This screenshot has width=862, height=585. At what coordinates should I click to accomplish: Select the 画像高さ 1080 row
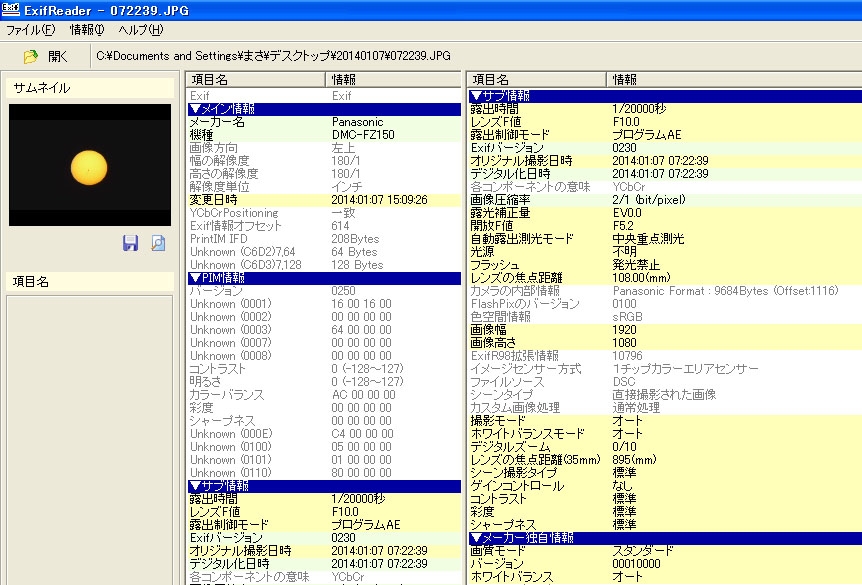[x=665, y=343]
